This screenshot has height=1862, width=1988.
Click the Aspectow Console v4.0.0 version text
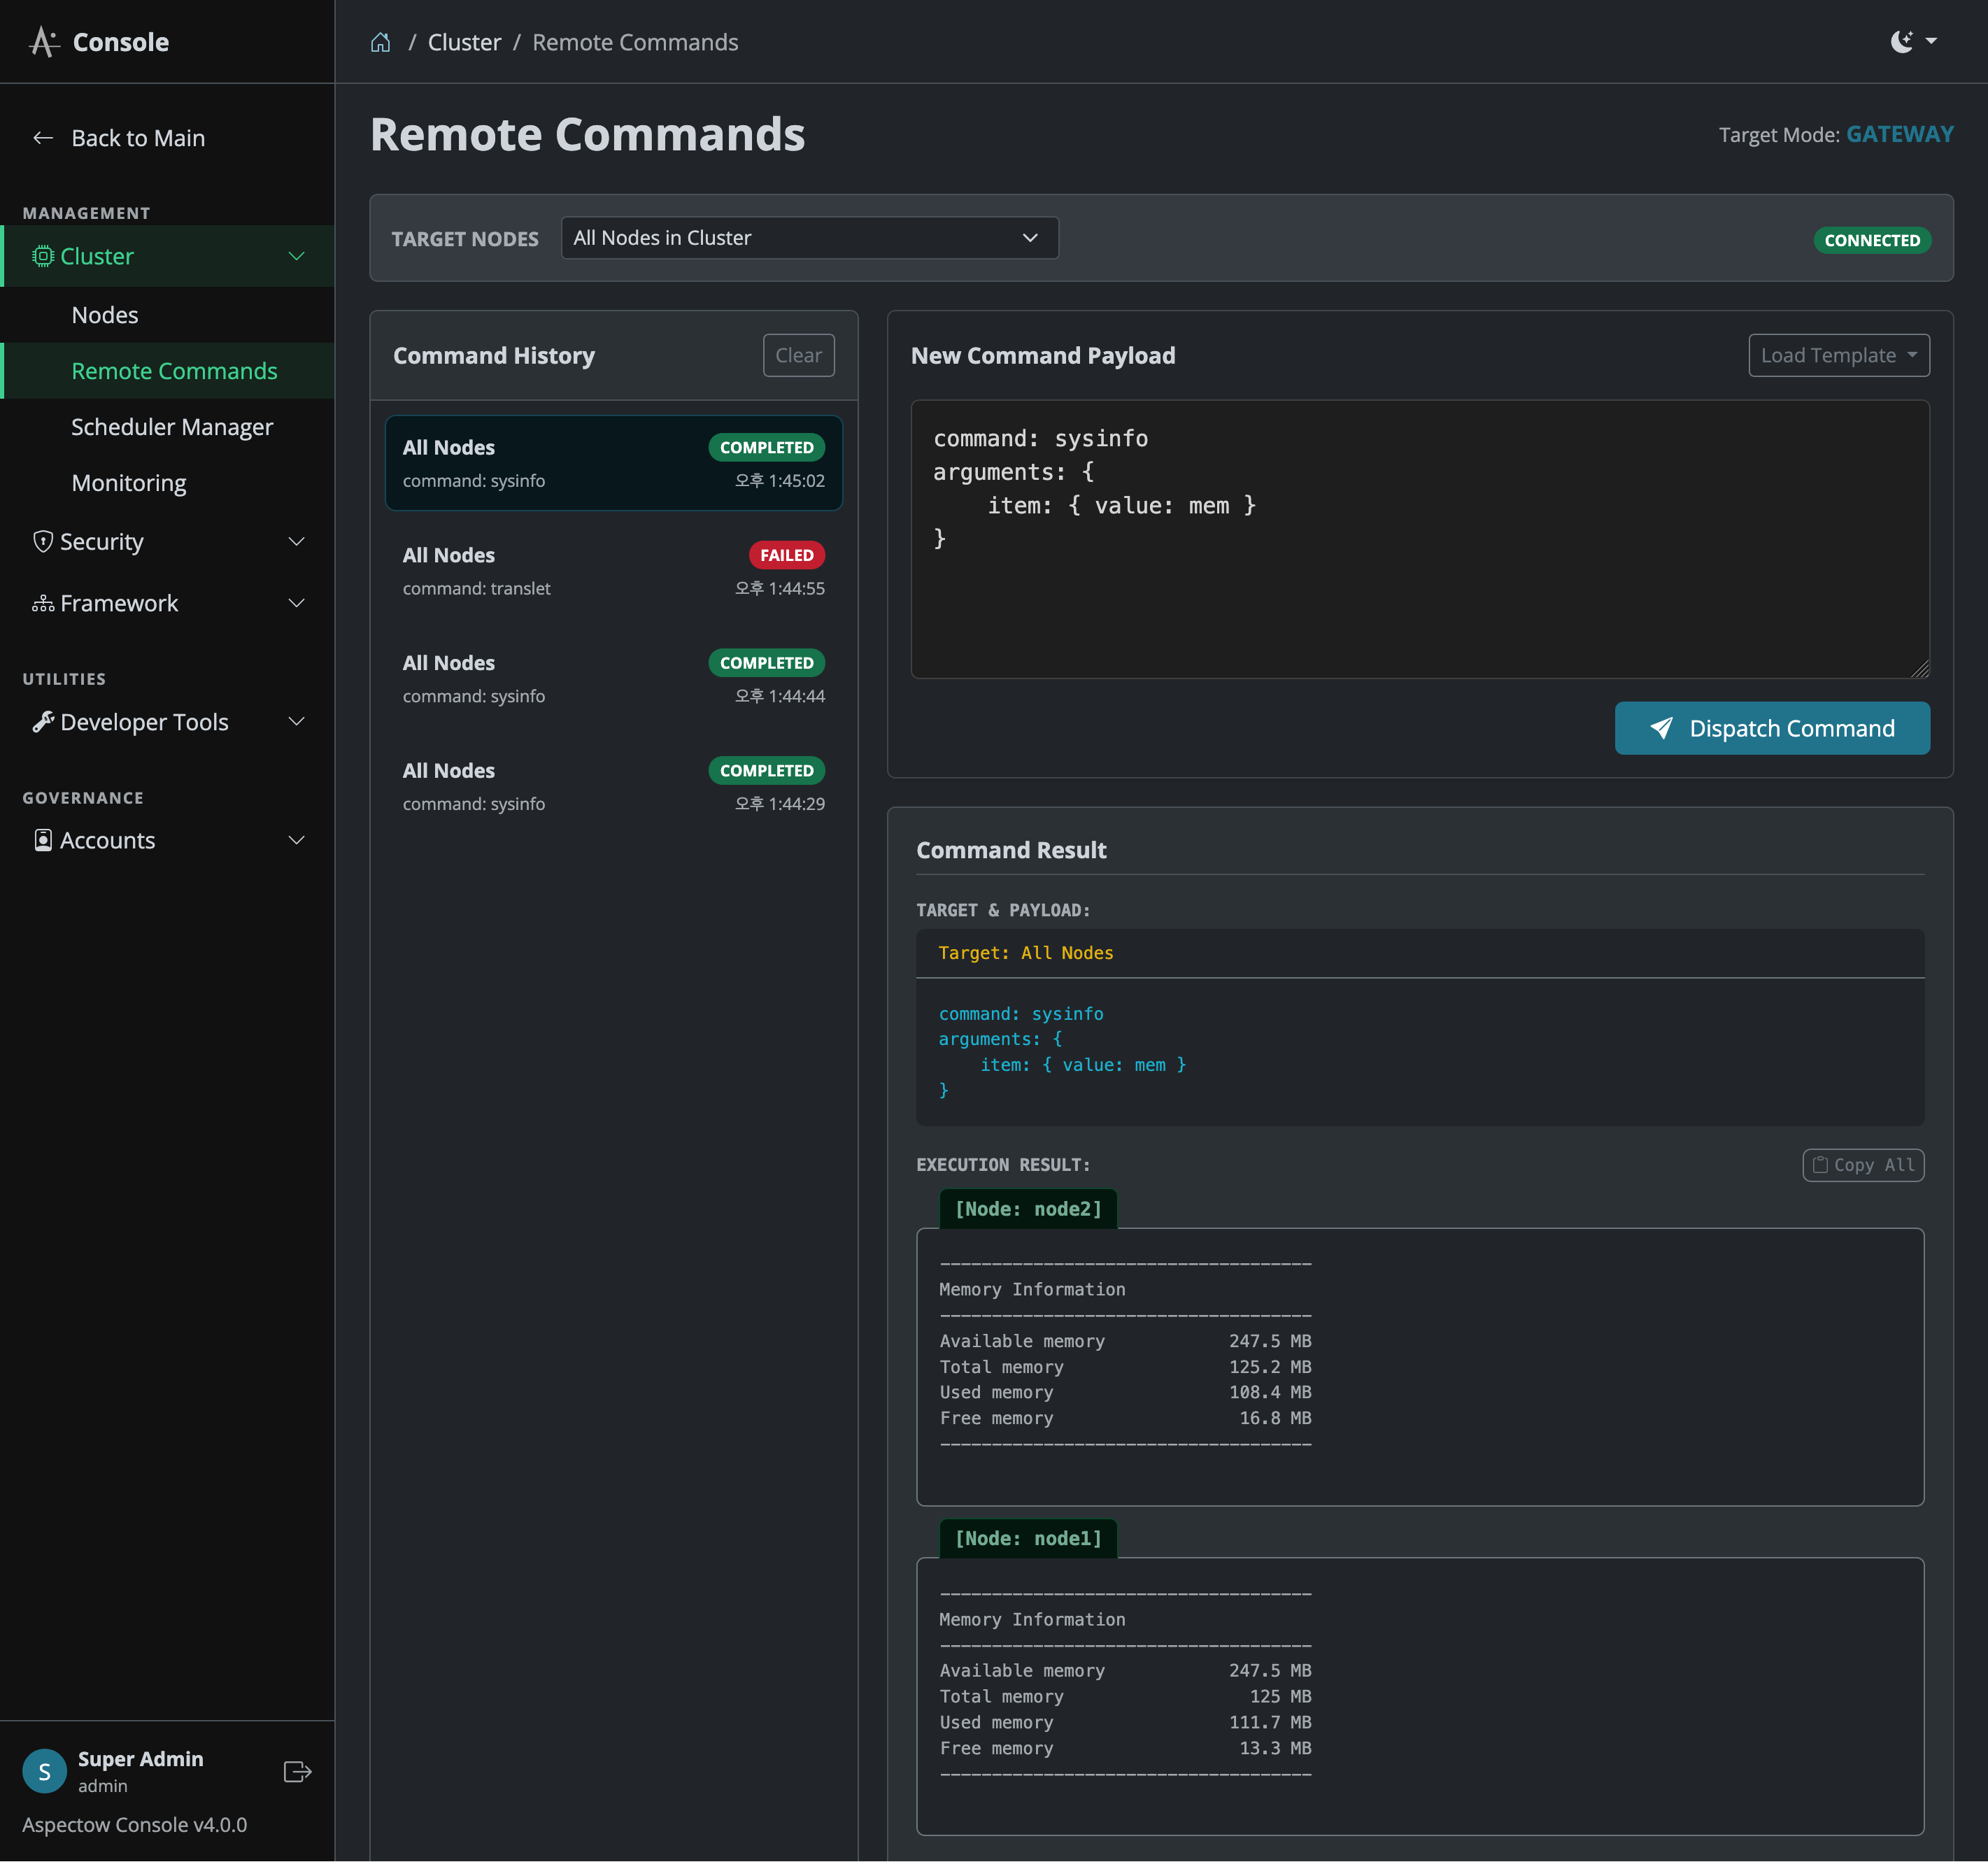click(135, 1825)
